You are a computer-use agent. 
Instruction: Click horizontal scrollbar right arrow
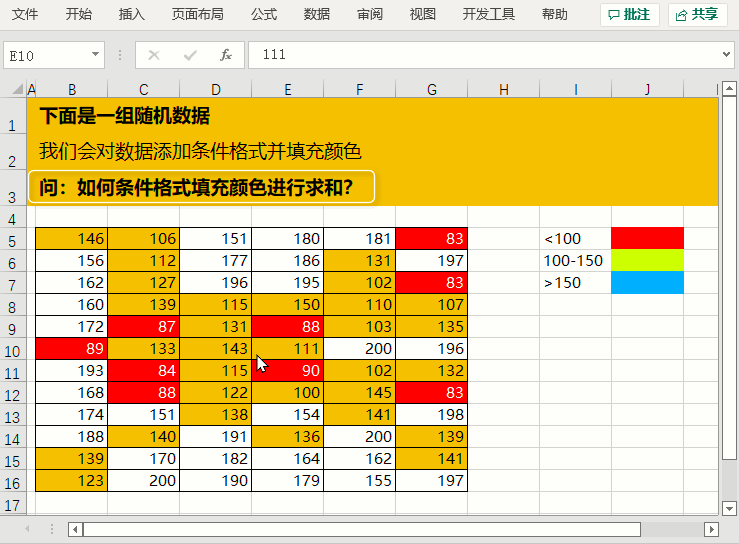click(x=711, y=529)
